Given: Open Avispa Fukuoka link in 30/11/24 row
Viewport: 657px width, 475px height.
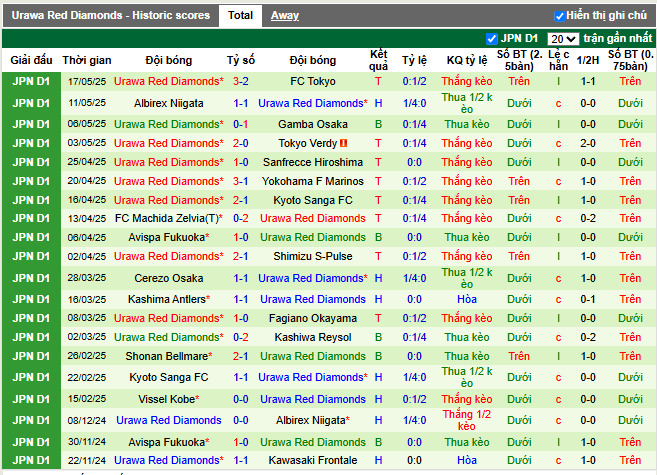Looking at the screenshot, I should pyautogui.click(x=169, y=442).
